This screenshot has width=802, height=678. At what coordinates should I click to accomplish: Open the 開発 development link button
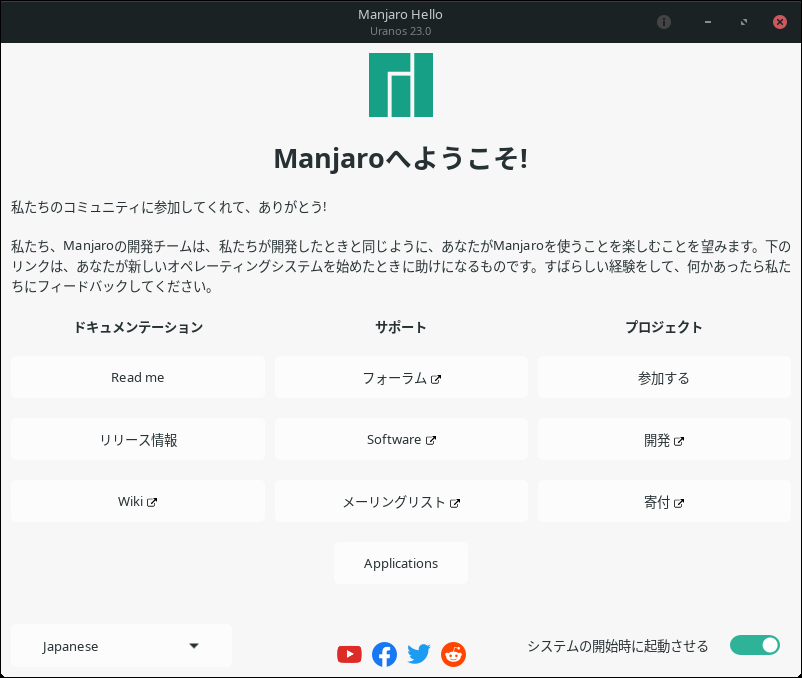pyautogui.click(x=664, y=440)
